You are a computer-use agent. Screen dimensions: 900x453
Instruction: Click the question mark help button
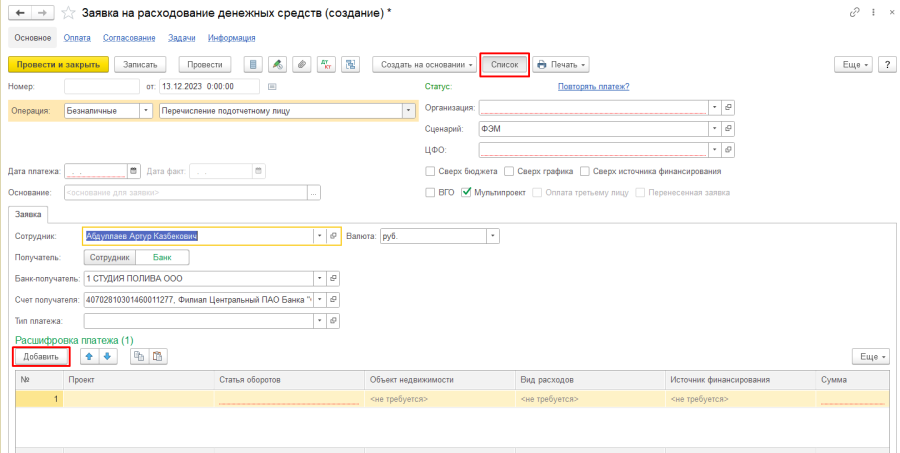(x=886, y=64)
